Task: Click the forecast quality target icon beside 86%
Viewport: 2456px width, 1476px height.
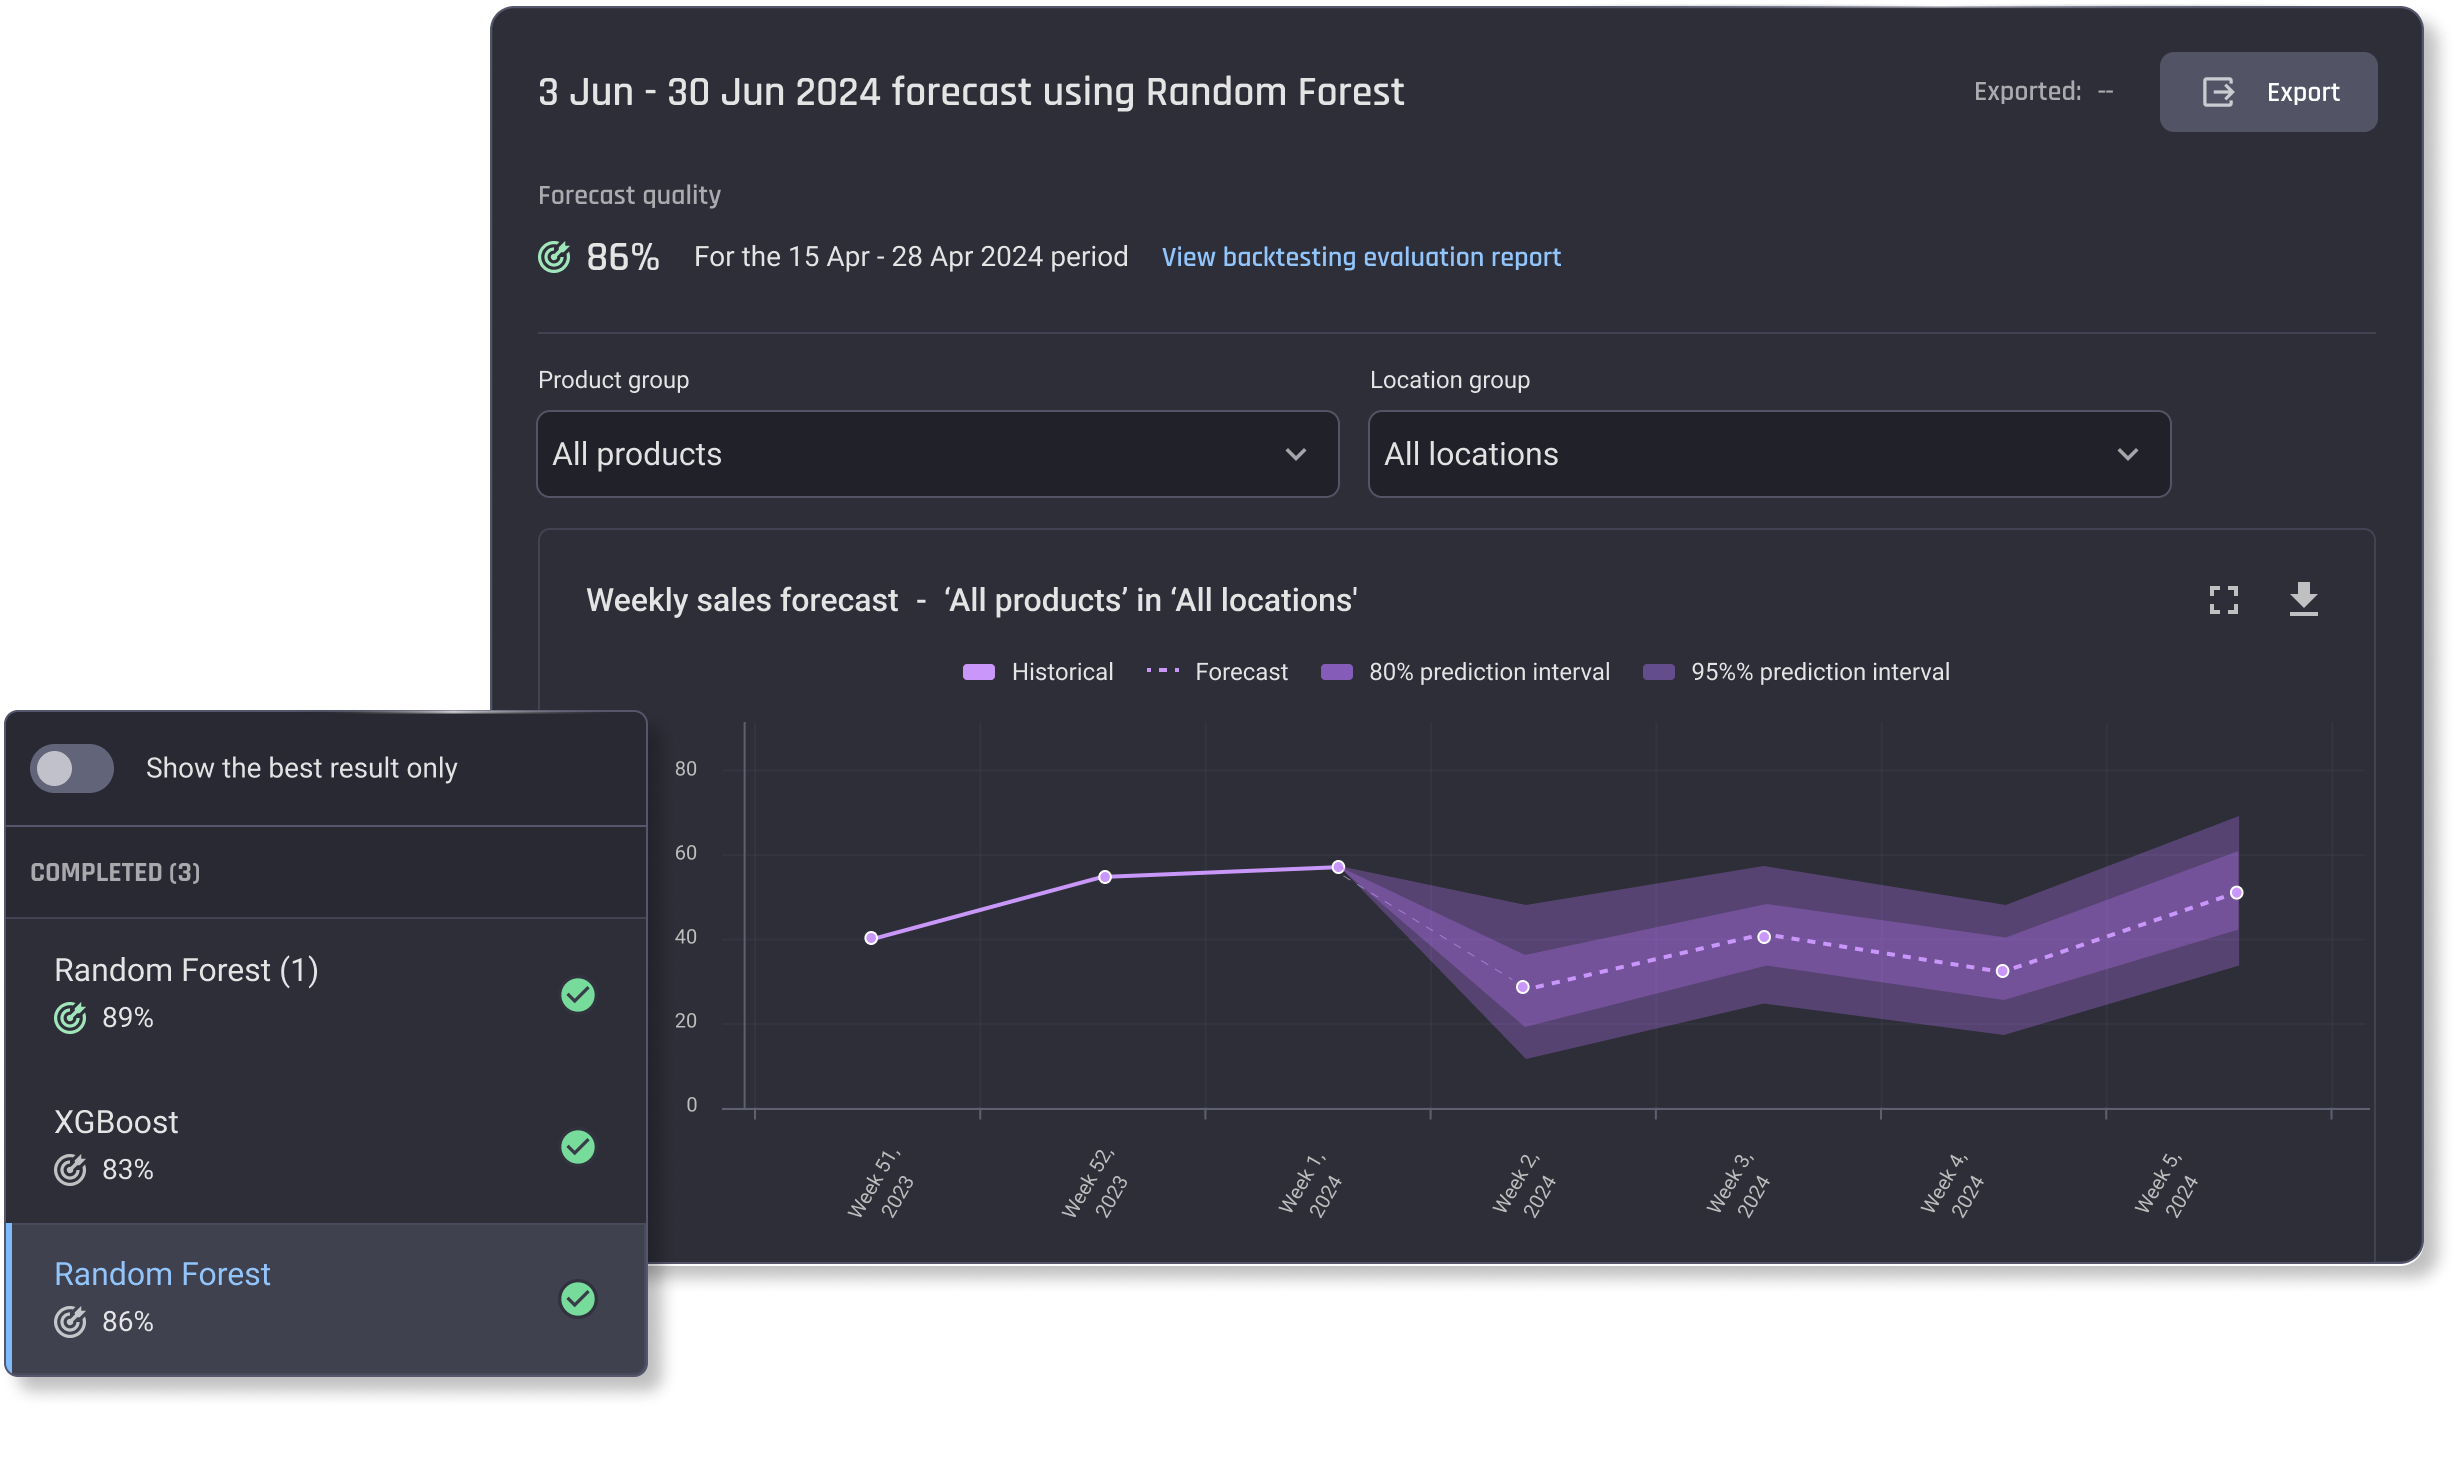Action: [554, 257]
